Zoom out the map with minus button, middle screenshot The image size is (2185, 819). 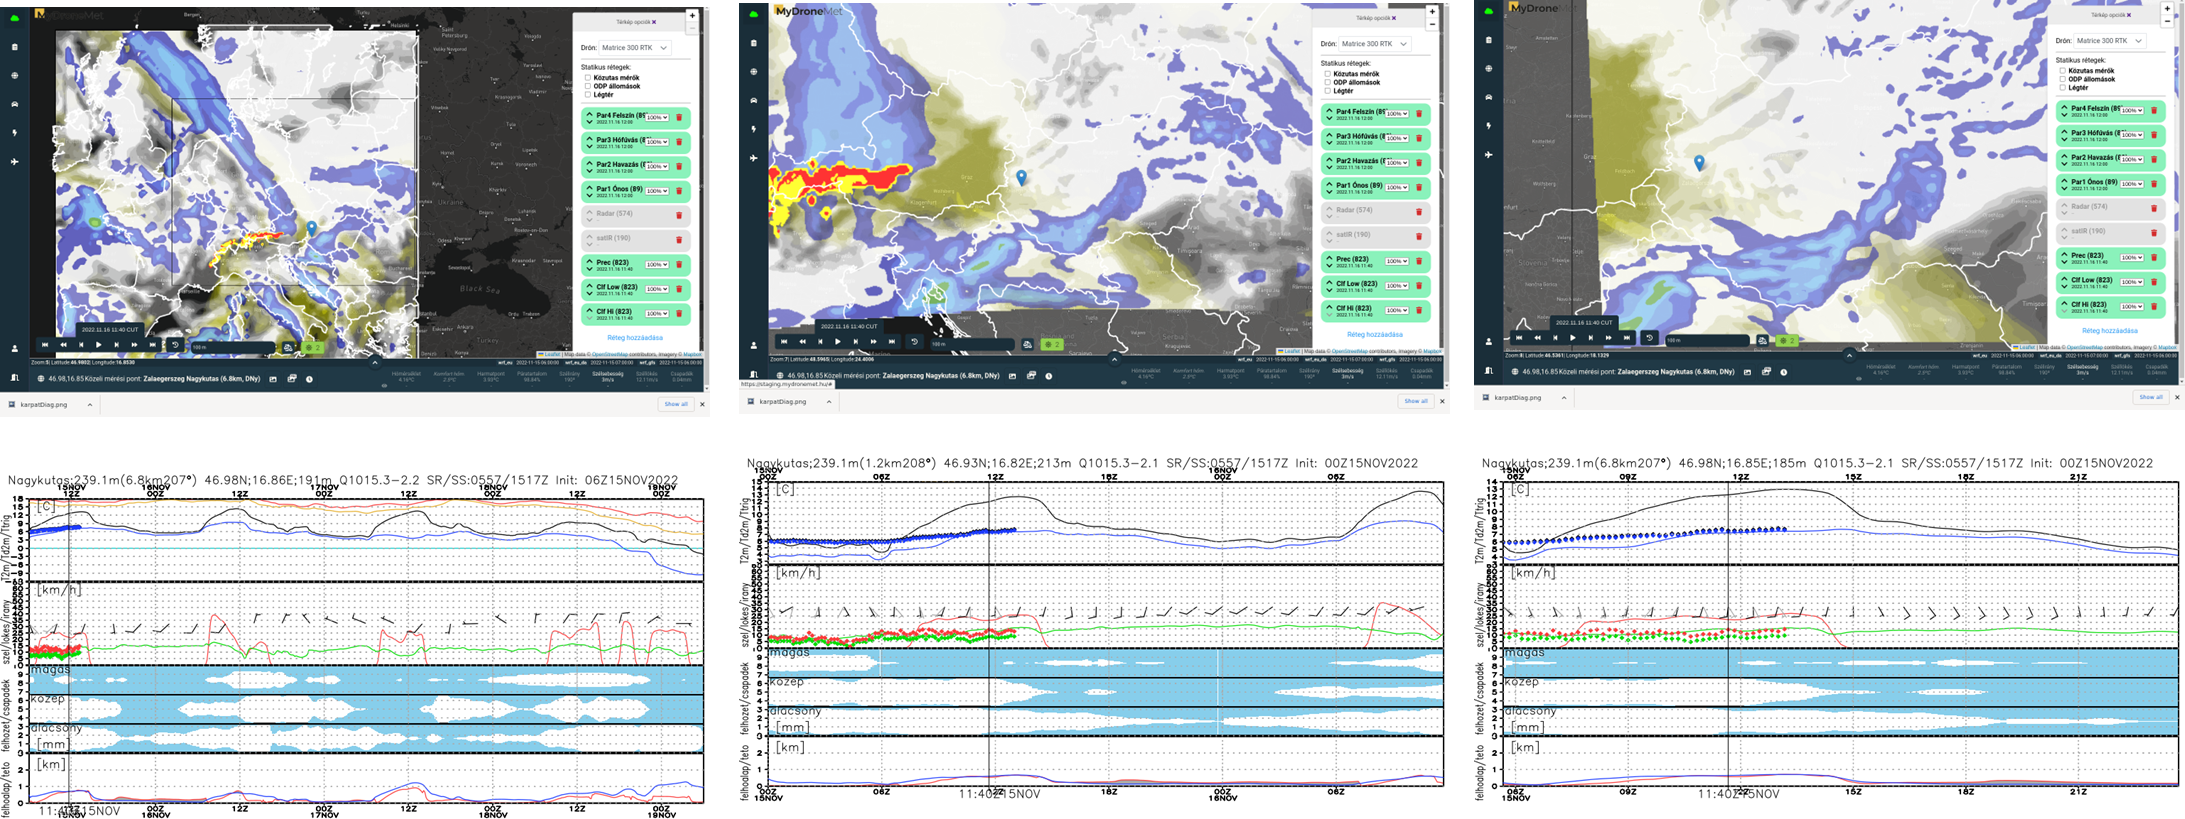(x=1432, y=24)
